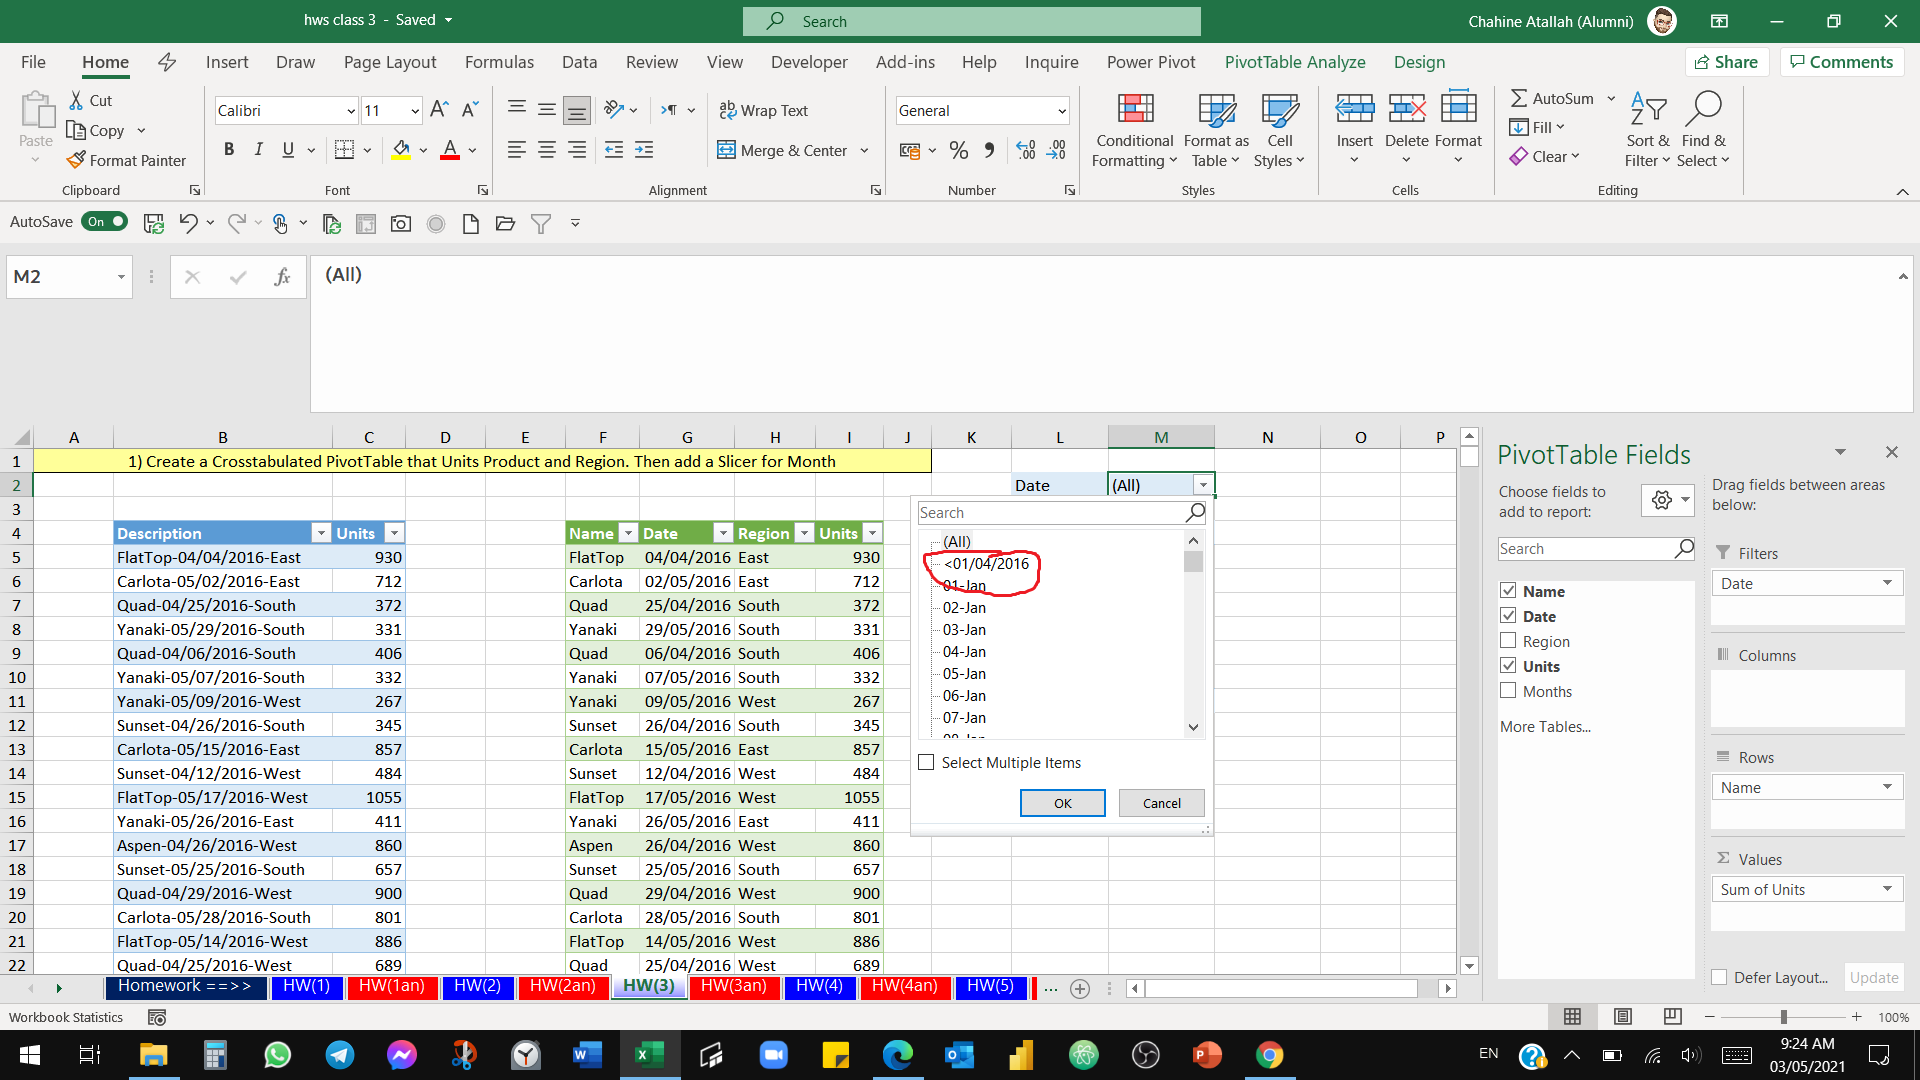Click the AutoSum icon
1920x1080 pixels.
pyautogui.click(x=1521, y=98)
